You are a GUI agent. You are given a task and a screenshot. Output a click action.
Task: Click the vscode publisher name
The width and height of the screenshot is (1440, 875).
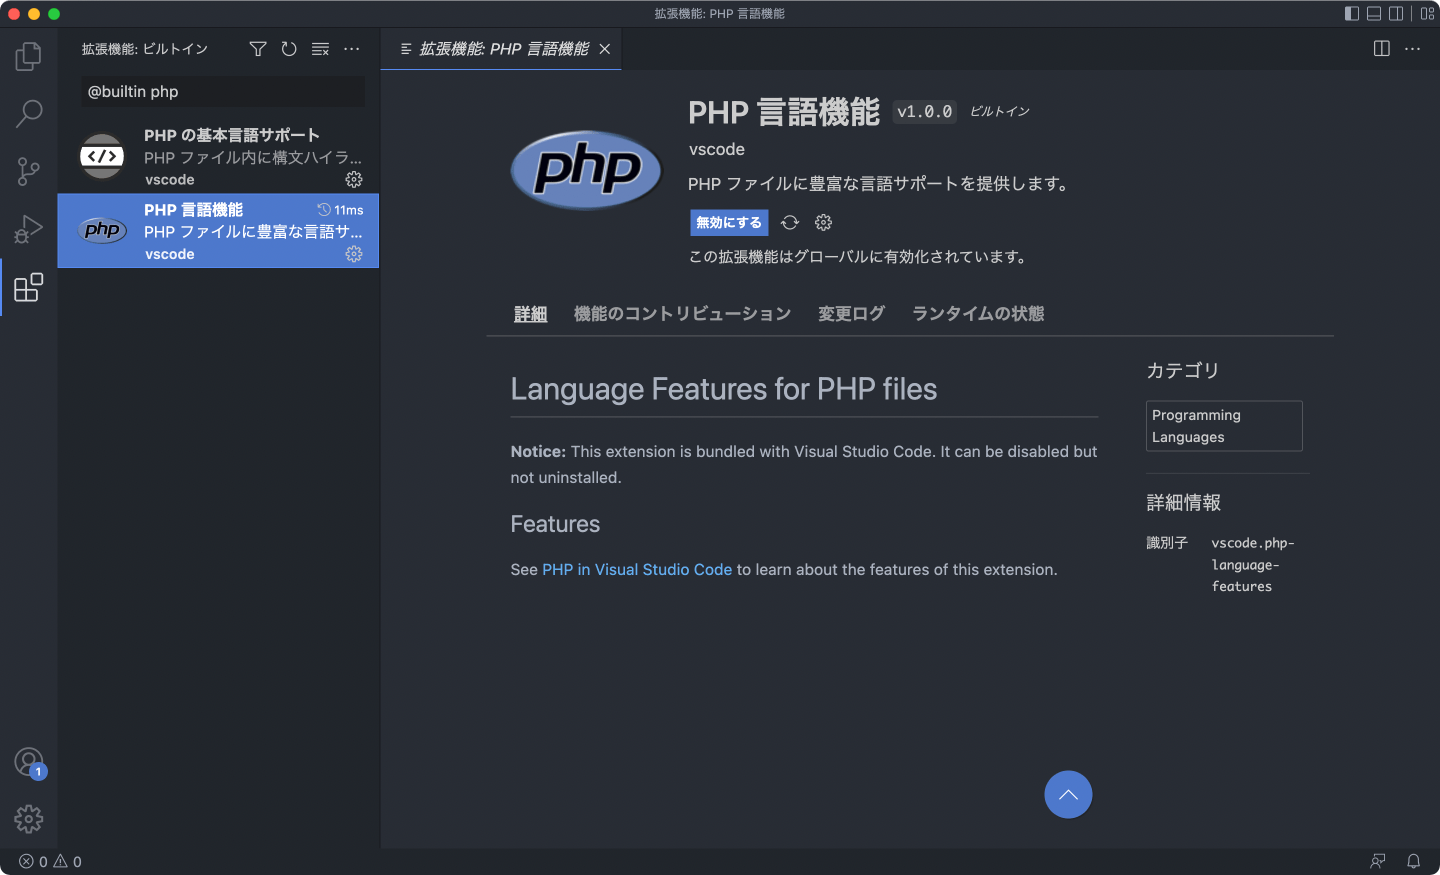coord(717,149)
